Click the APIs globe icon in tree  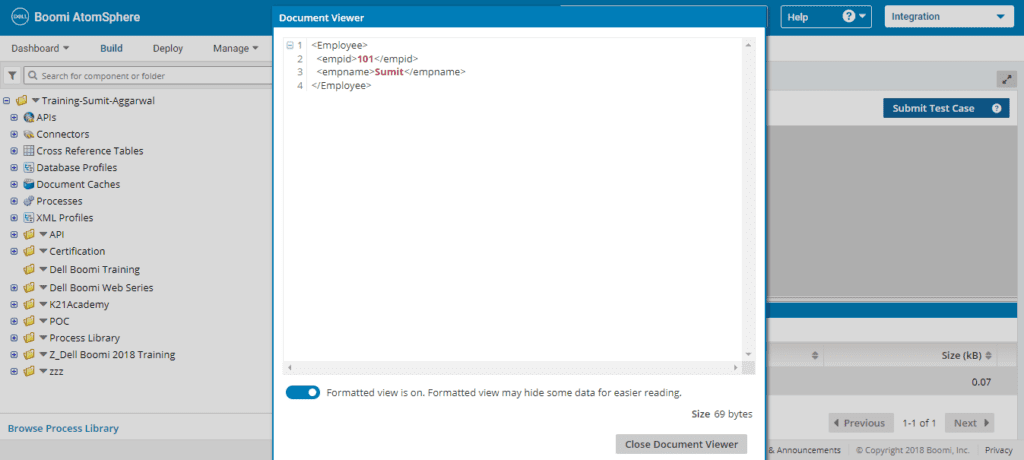(x=29, y=118)
